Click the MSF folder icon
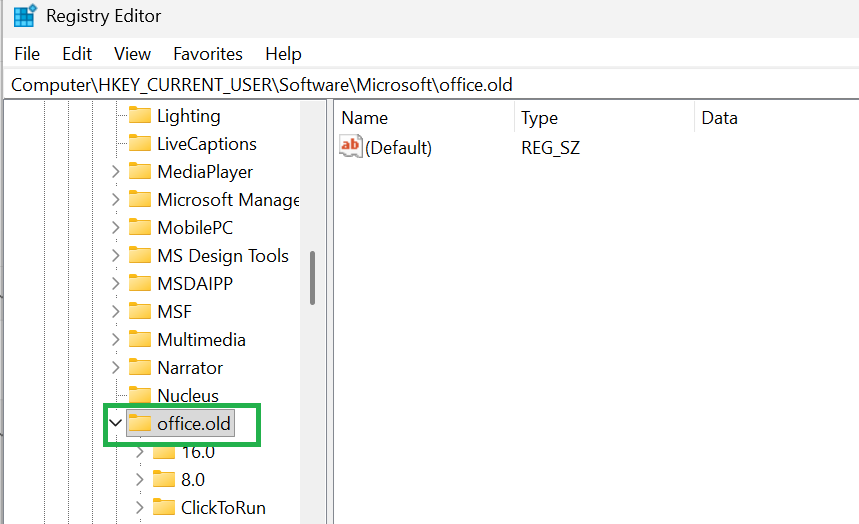This screenshot has width=859, height=524. pyautogui.click(x=140, y=311)
